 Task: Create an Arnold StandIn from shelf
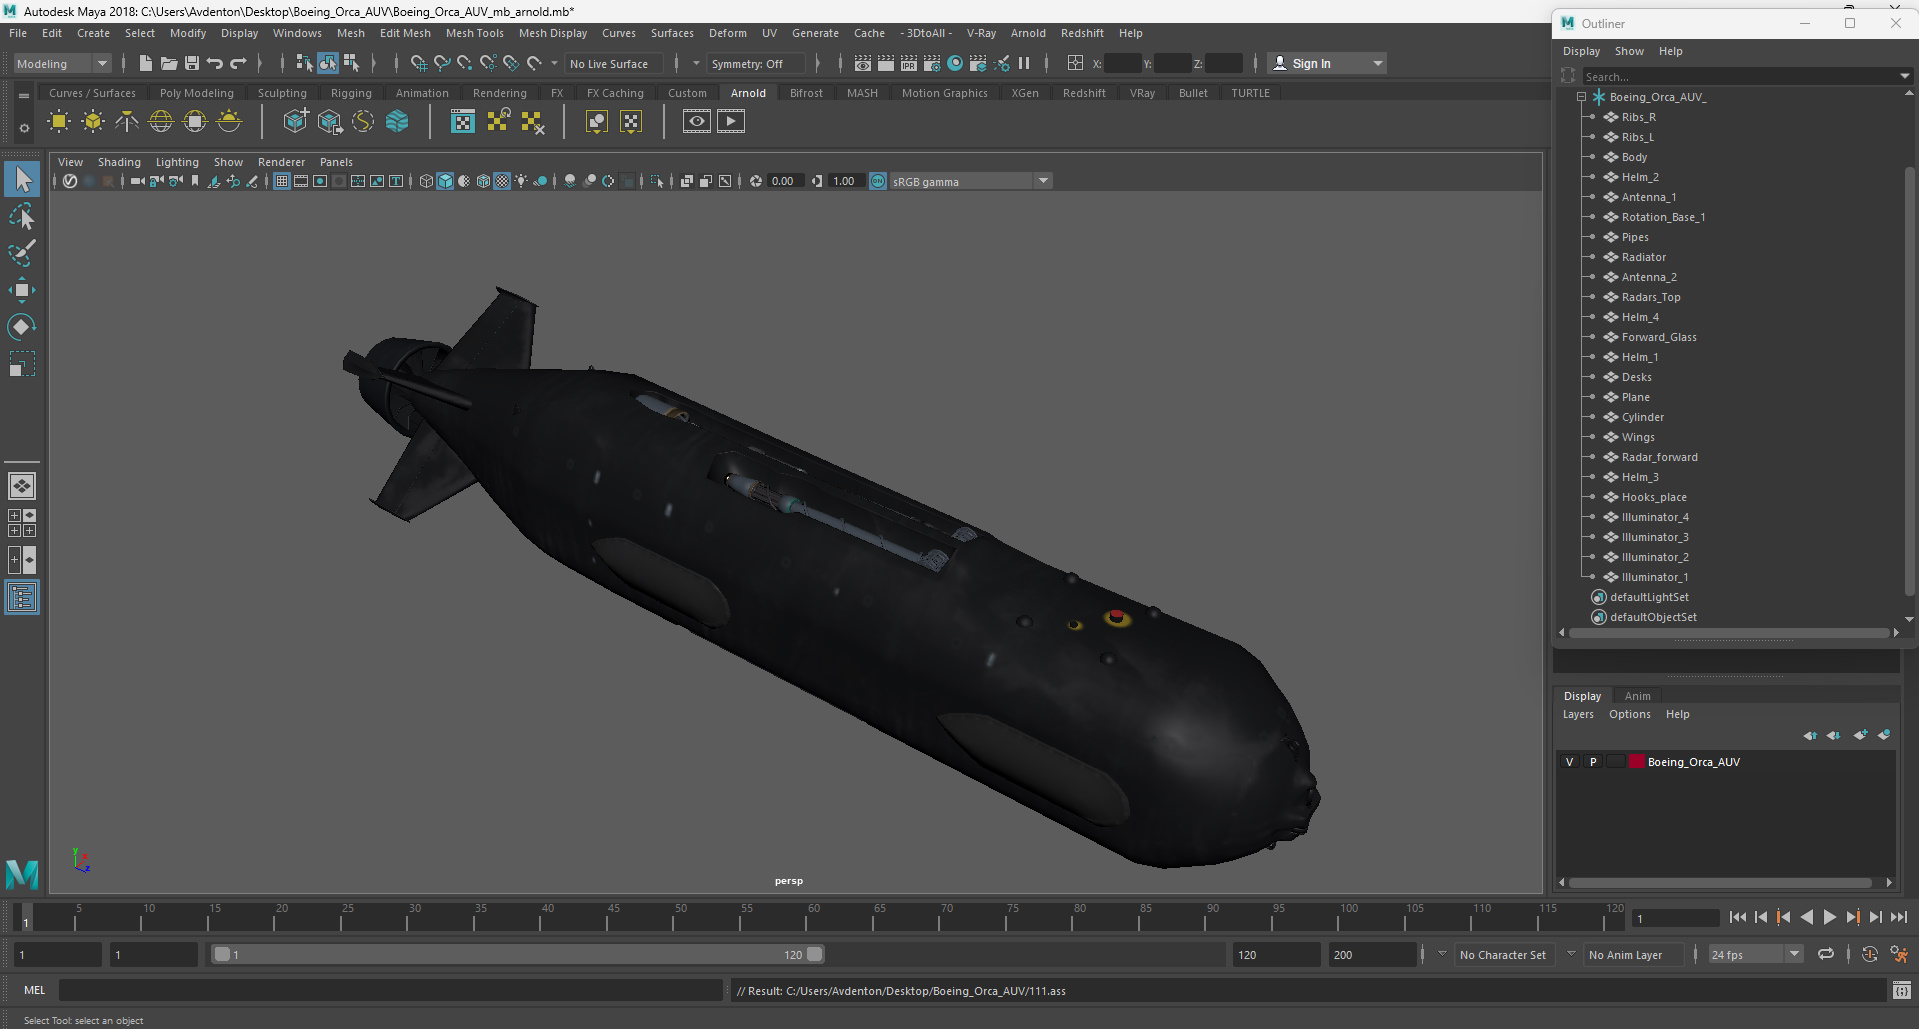(295, 122)
